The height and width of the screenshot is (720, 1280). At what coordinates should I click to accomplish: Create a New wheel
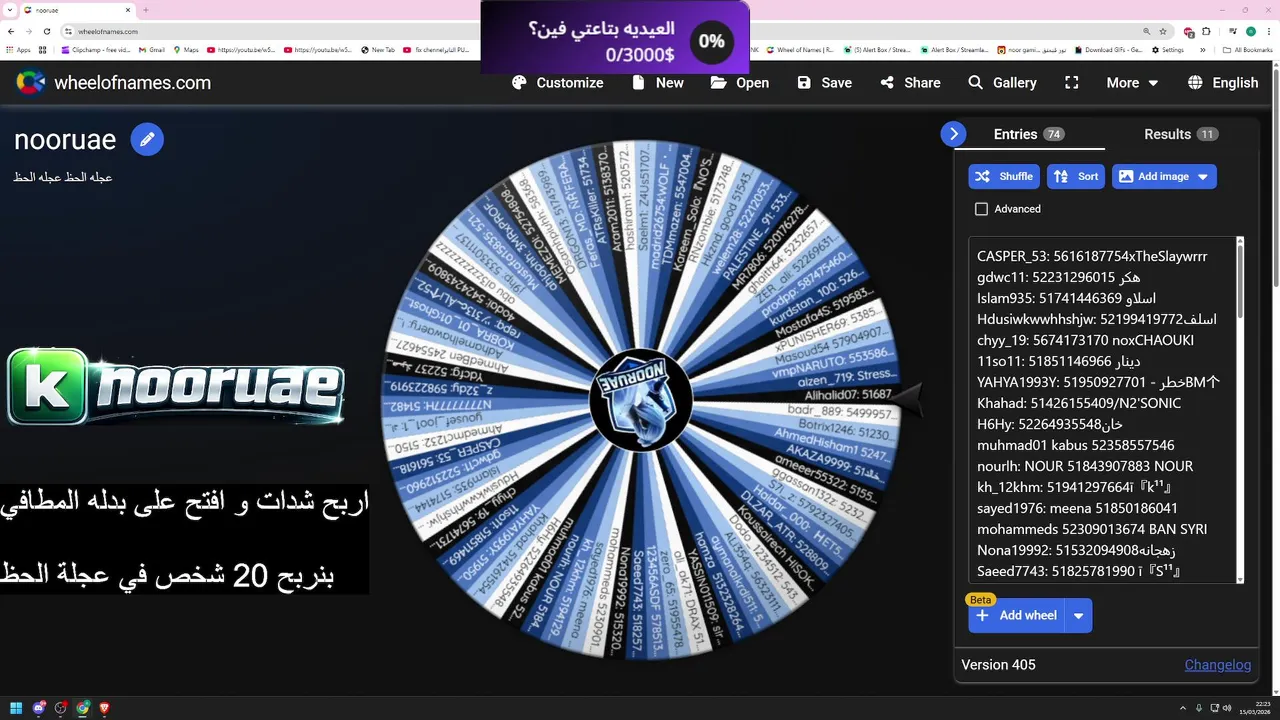click(658, 83)
